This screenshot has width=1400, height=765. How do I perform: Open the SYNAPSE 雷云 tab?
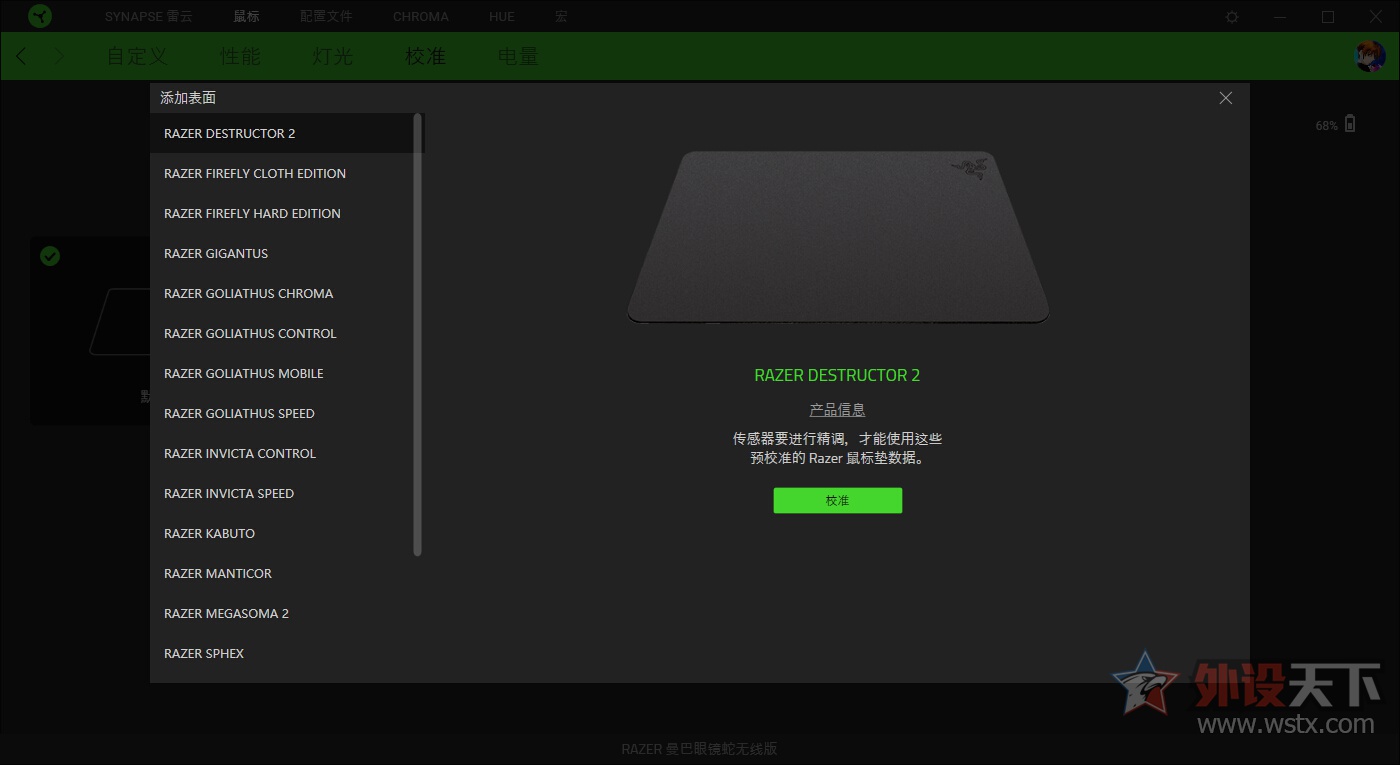click(x=149, y=17)
